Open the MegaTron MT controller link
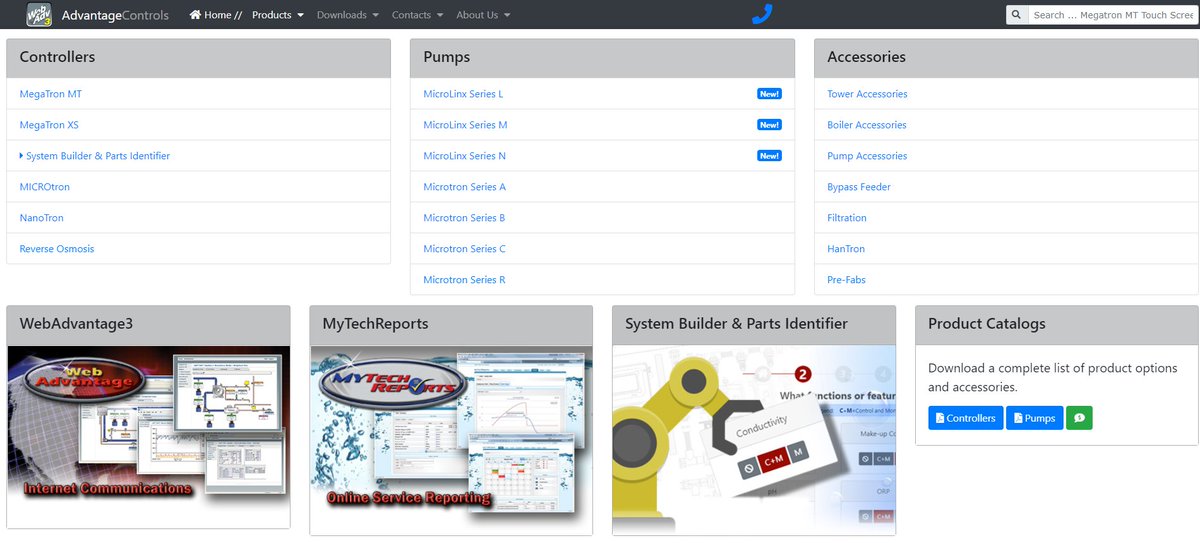This screenshot has height=543, width=1200. click(x=51, y=94)
